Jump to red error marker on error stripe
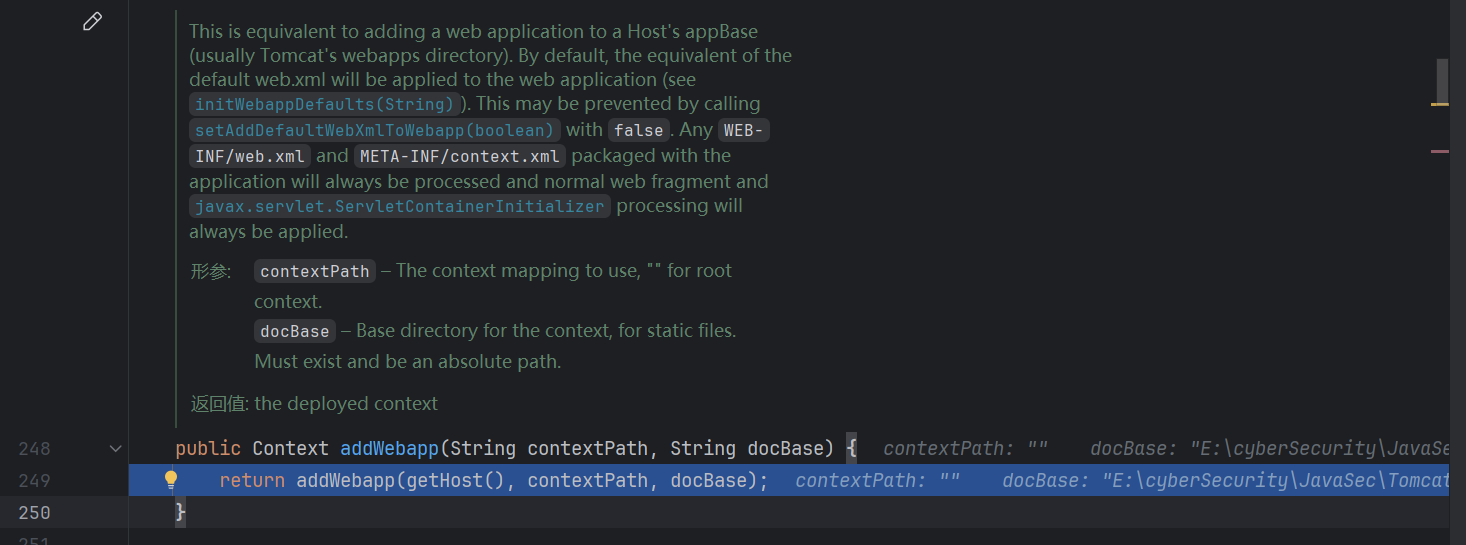 (1440, 151)
